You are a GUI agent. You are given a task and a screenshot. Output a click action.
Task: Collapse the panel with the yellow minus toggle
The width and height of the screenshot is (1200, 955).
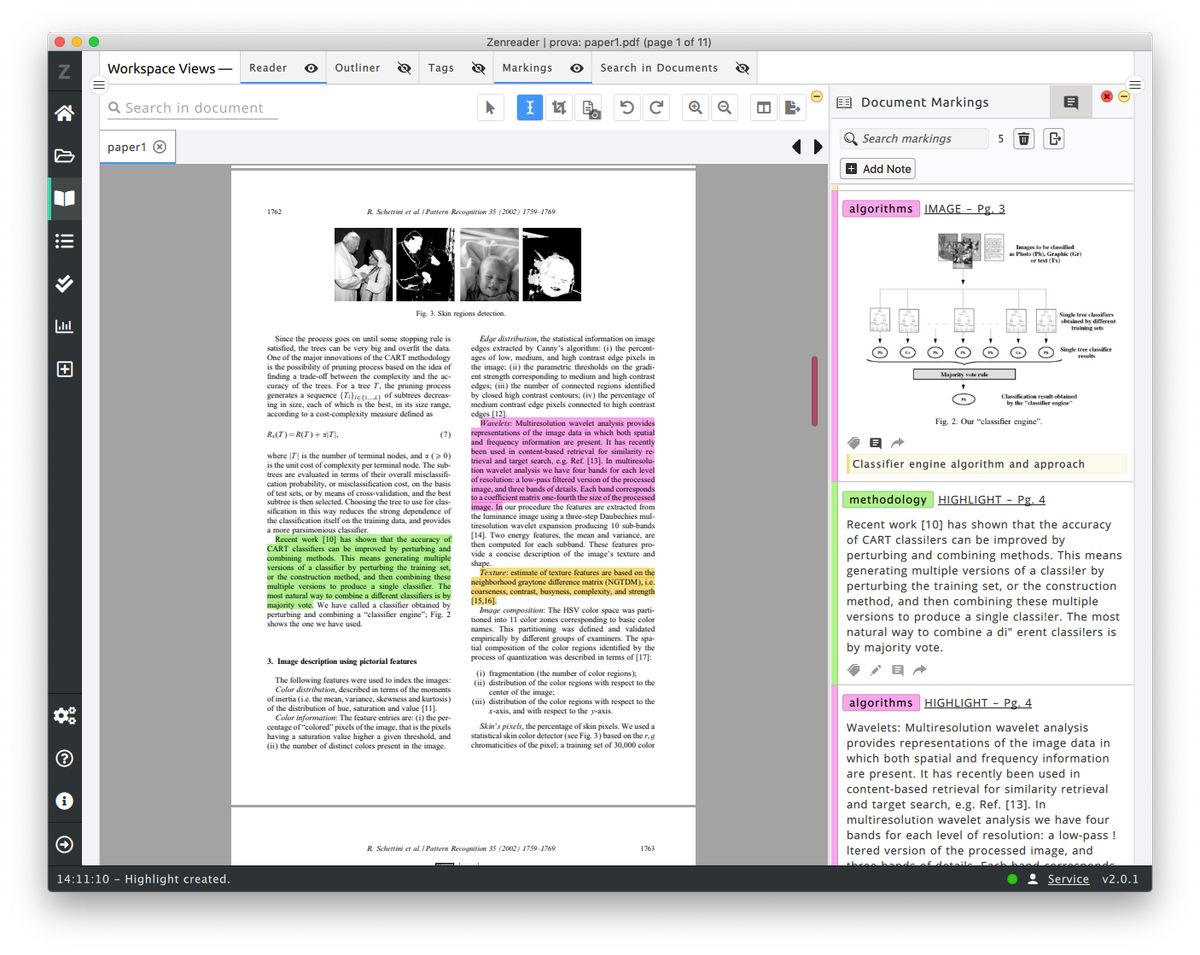point(1124,98)
